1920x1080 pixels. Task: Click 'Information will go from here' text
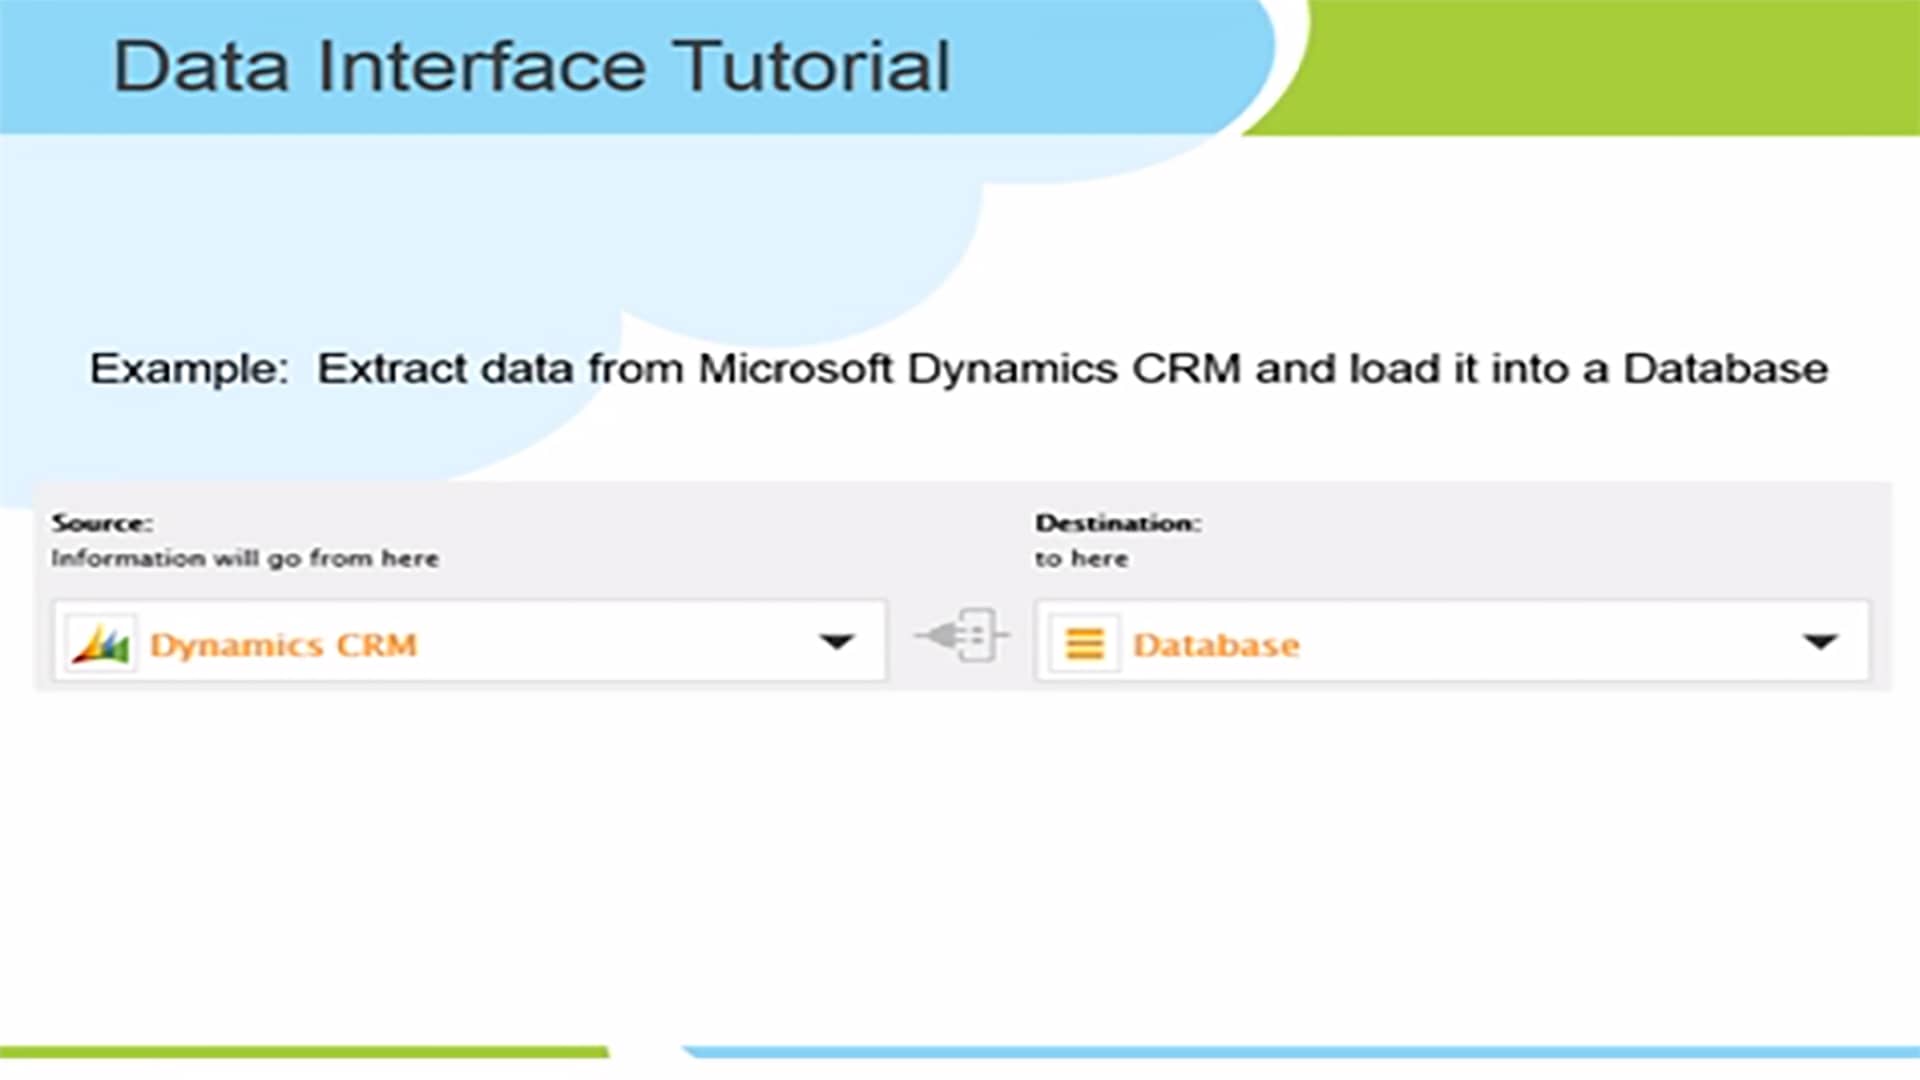click(245, 558)
